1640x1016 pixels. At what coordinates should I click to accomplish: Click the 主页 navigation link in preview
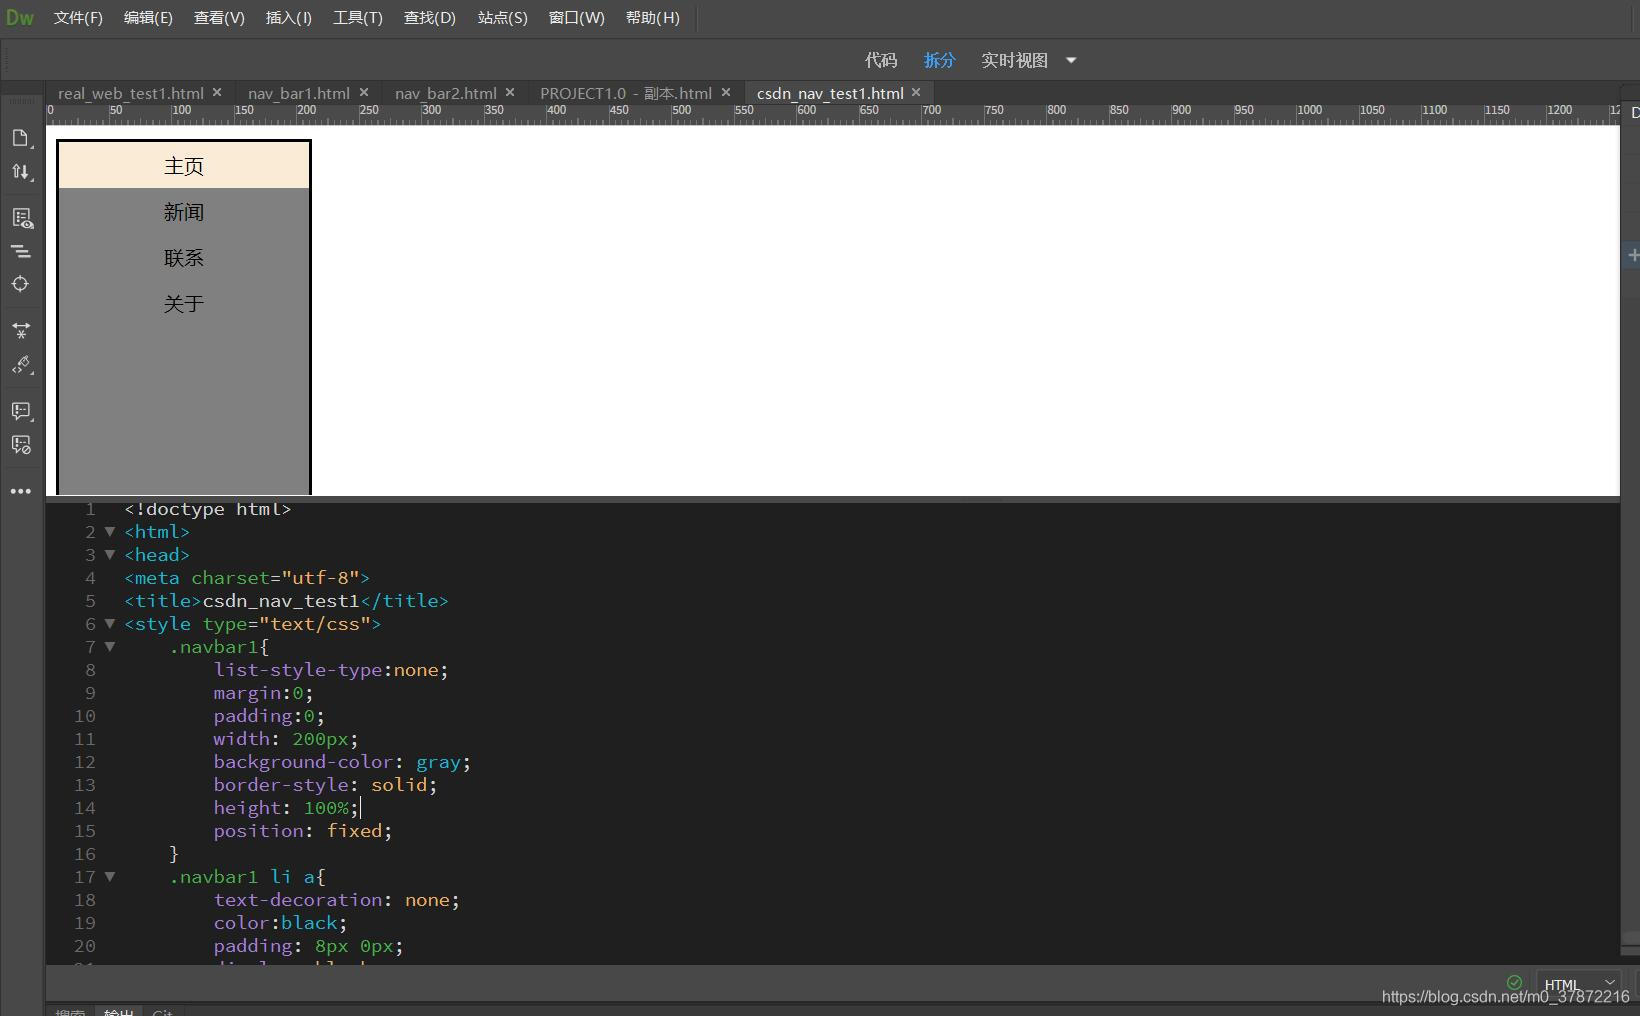point(184,166)
